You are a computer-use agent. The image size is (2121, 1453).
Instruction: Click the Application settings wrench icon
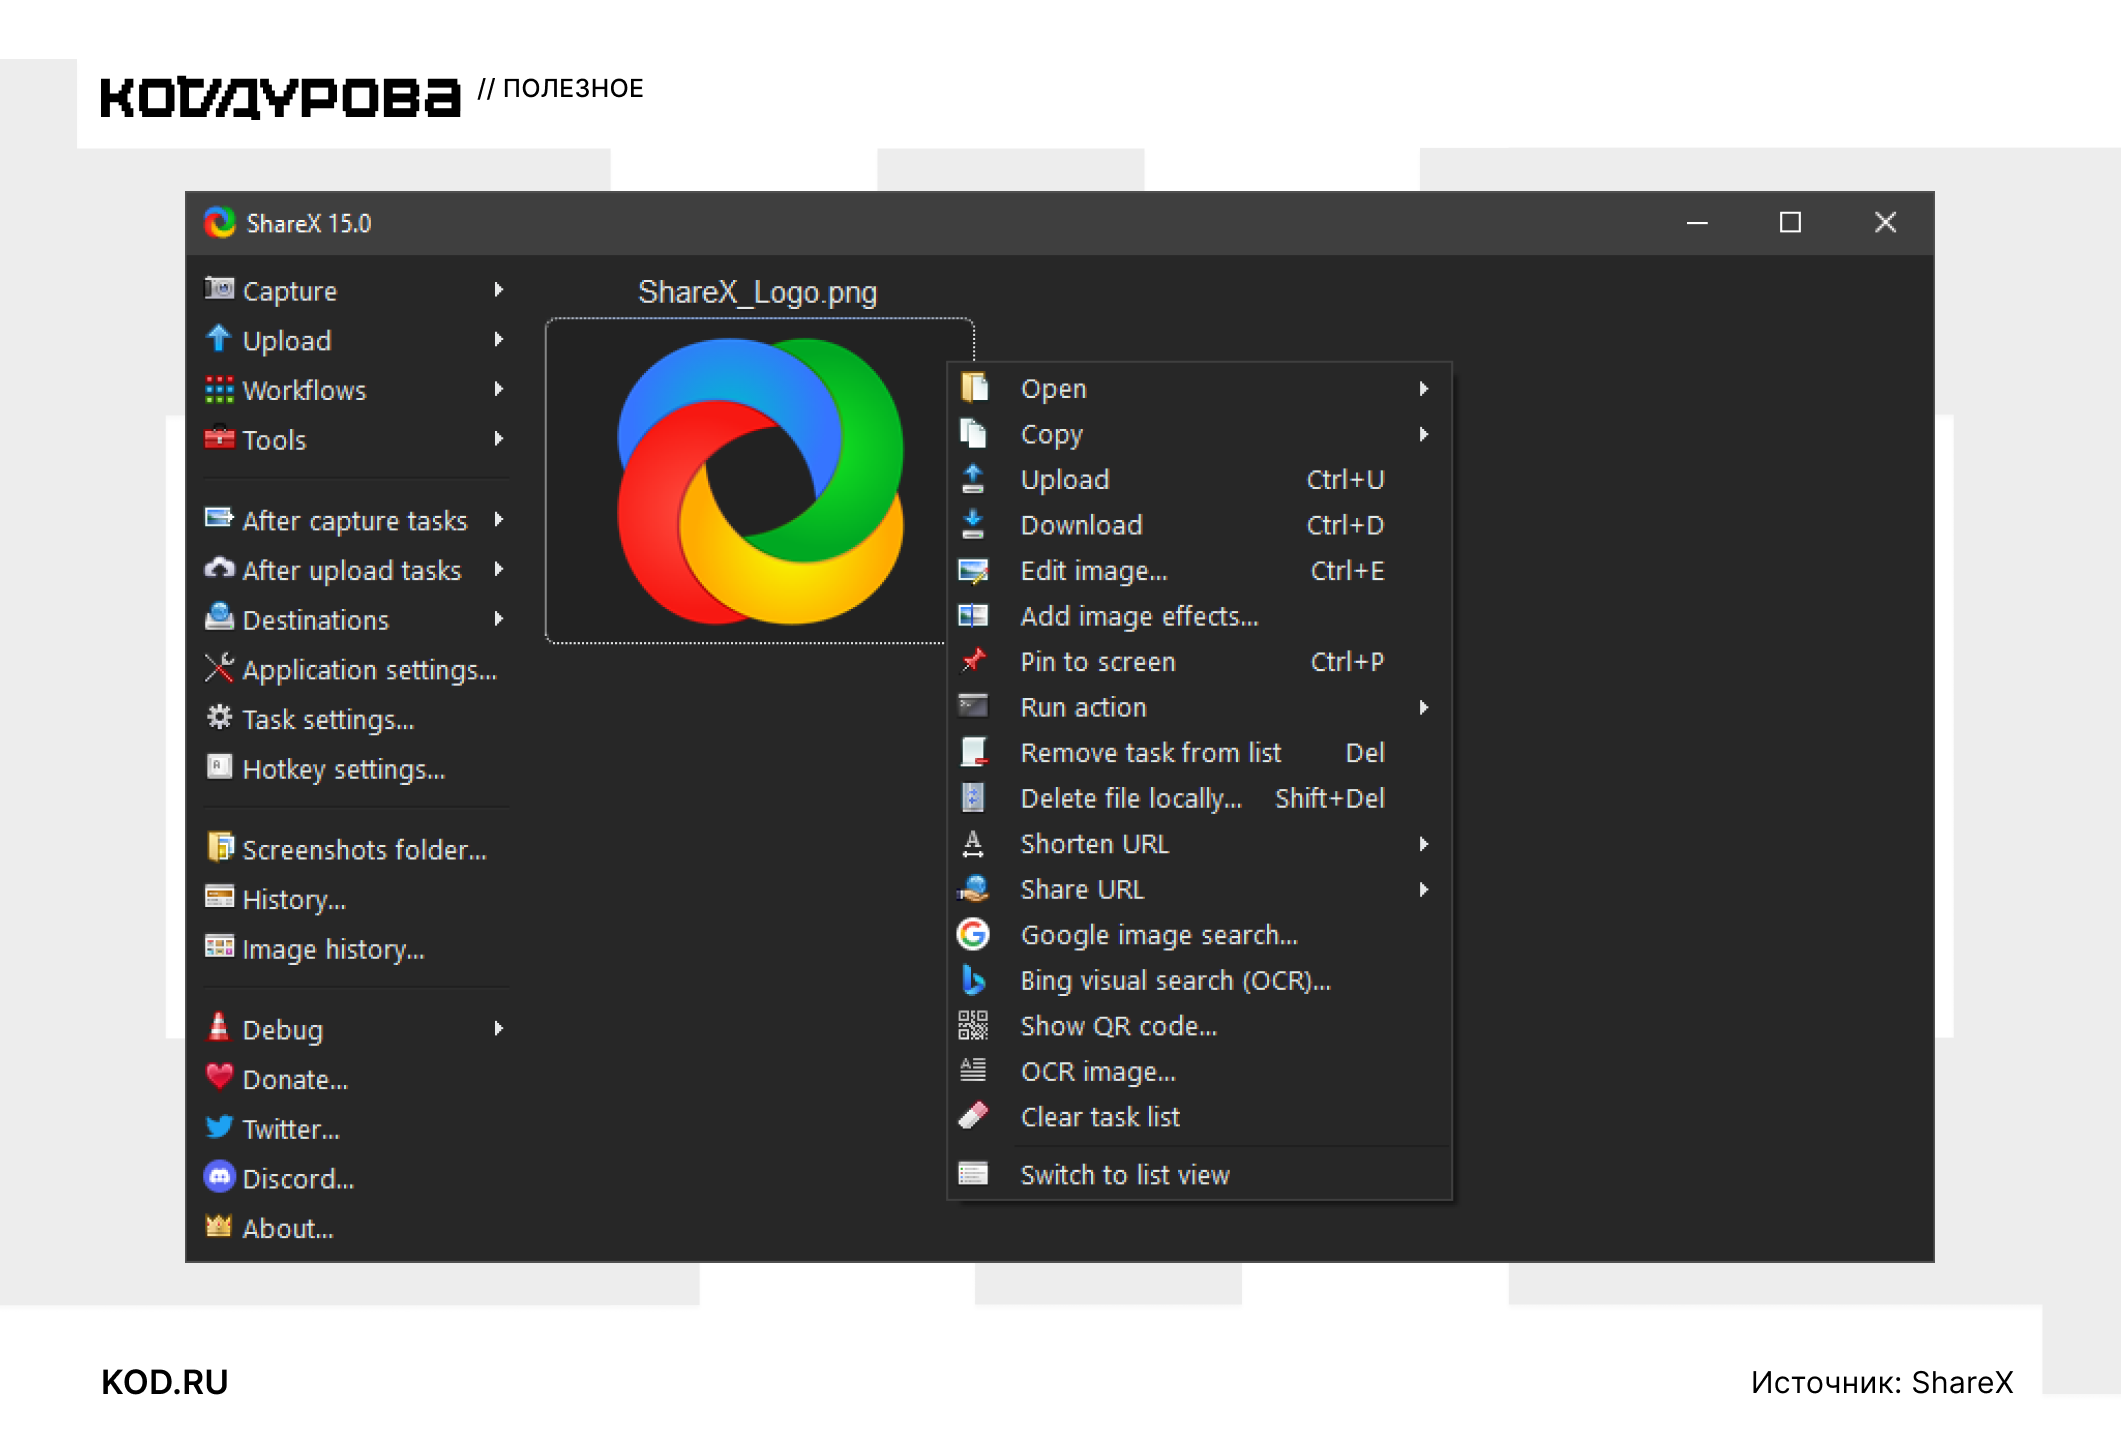click(x=219, y=667)
